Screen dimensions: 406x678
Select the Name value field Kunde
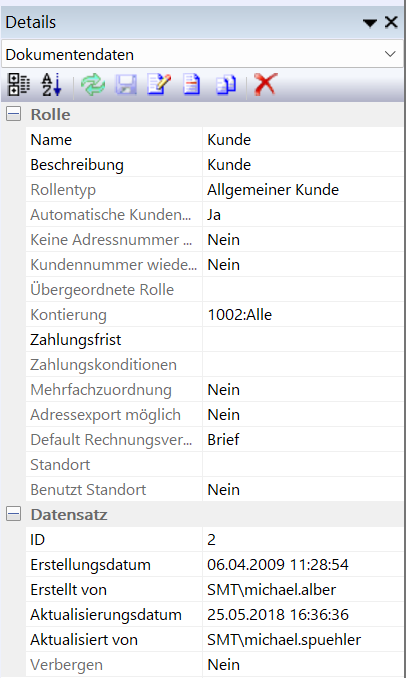tap(303, 140)
